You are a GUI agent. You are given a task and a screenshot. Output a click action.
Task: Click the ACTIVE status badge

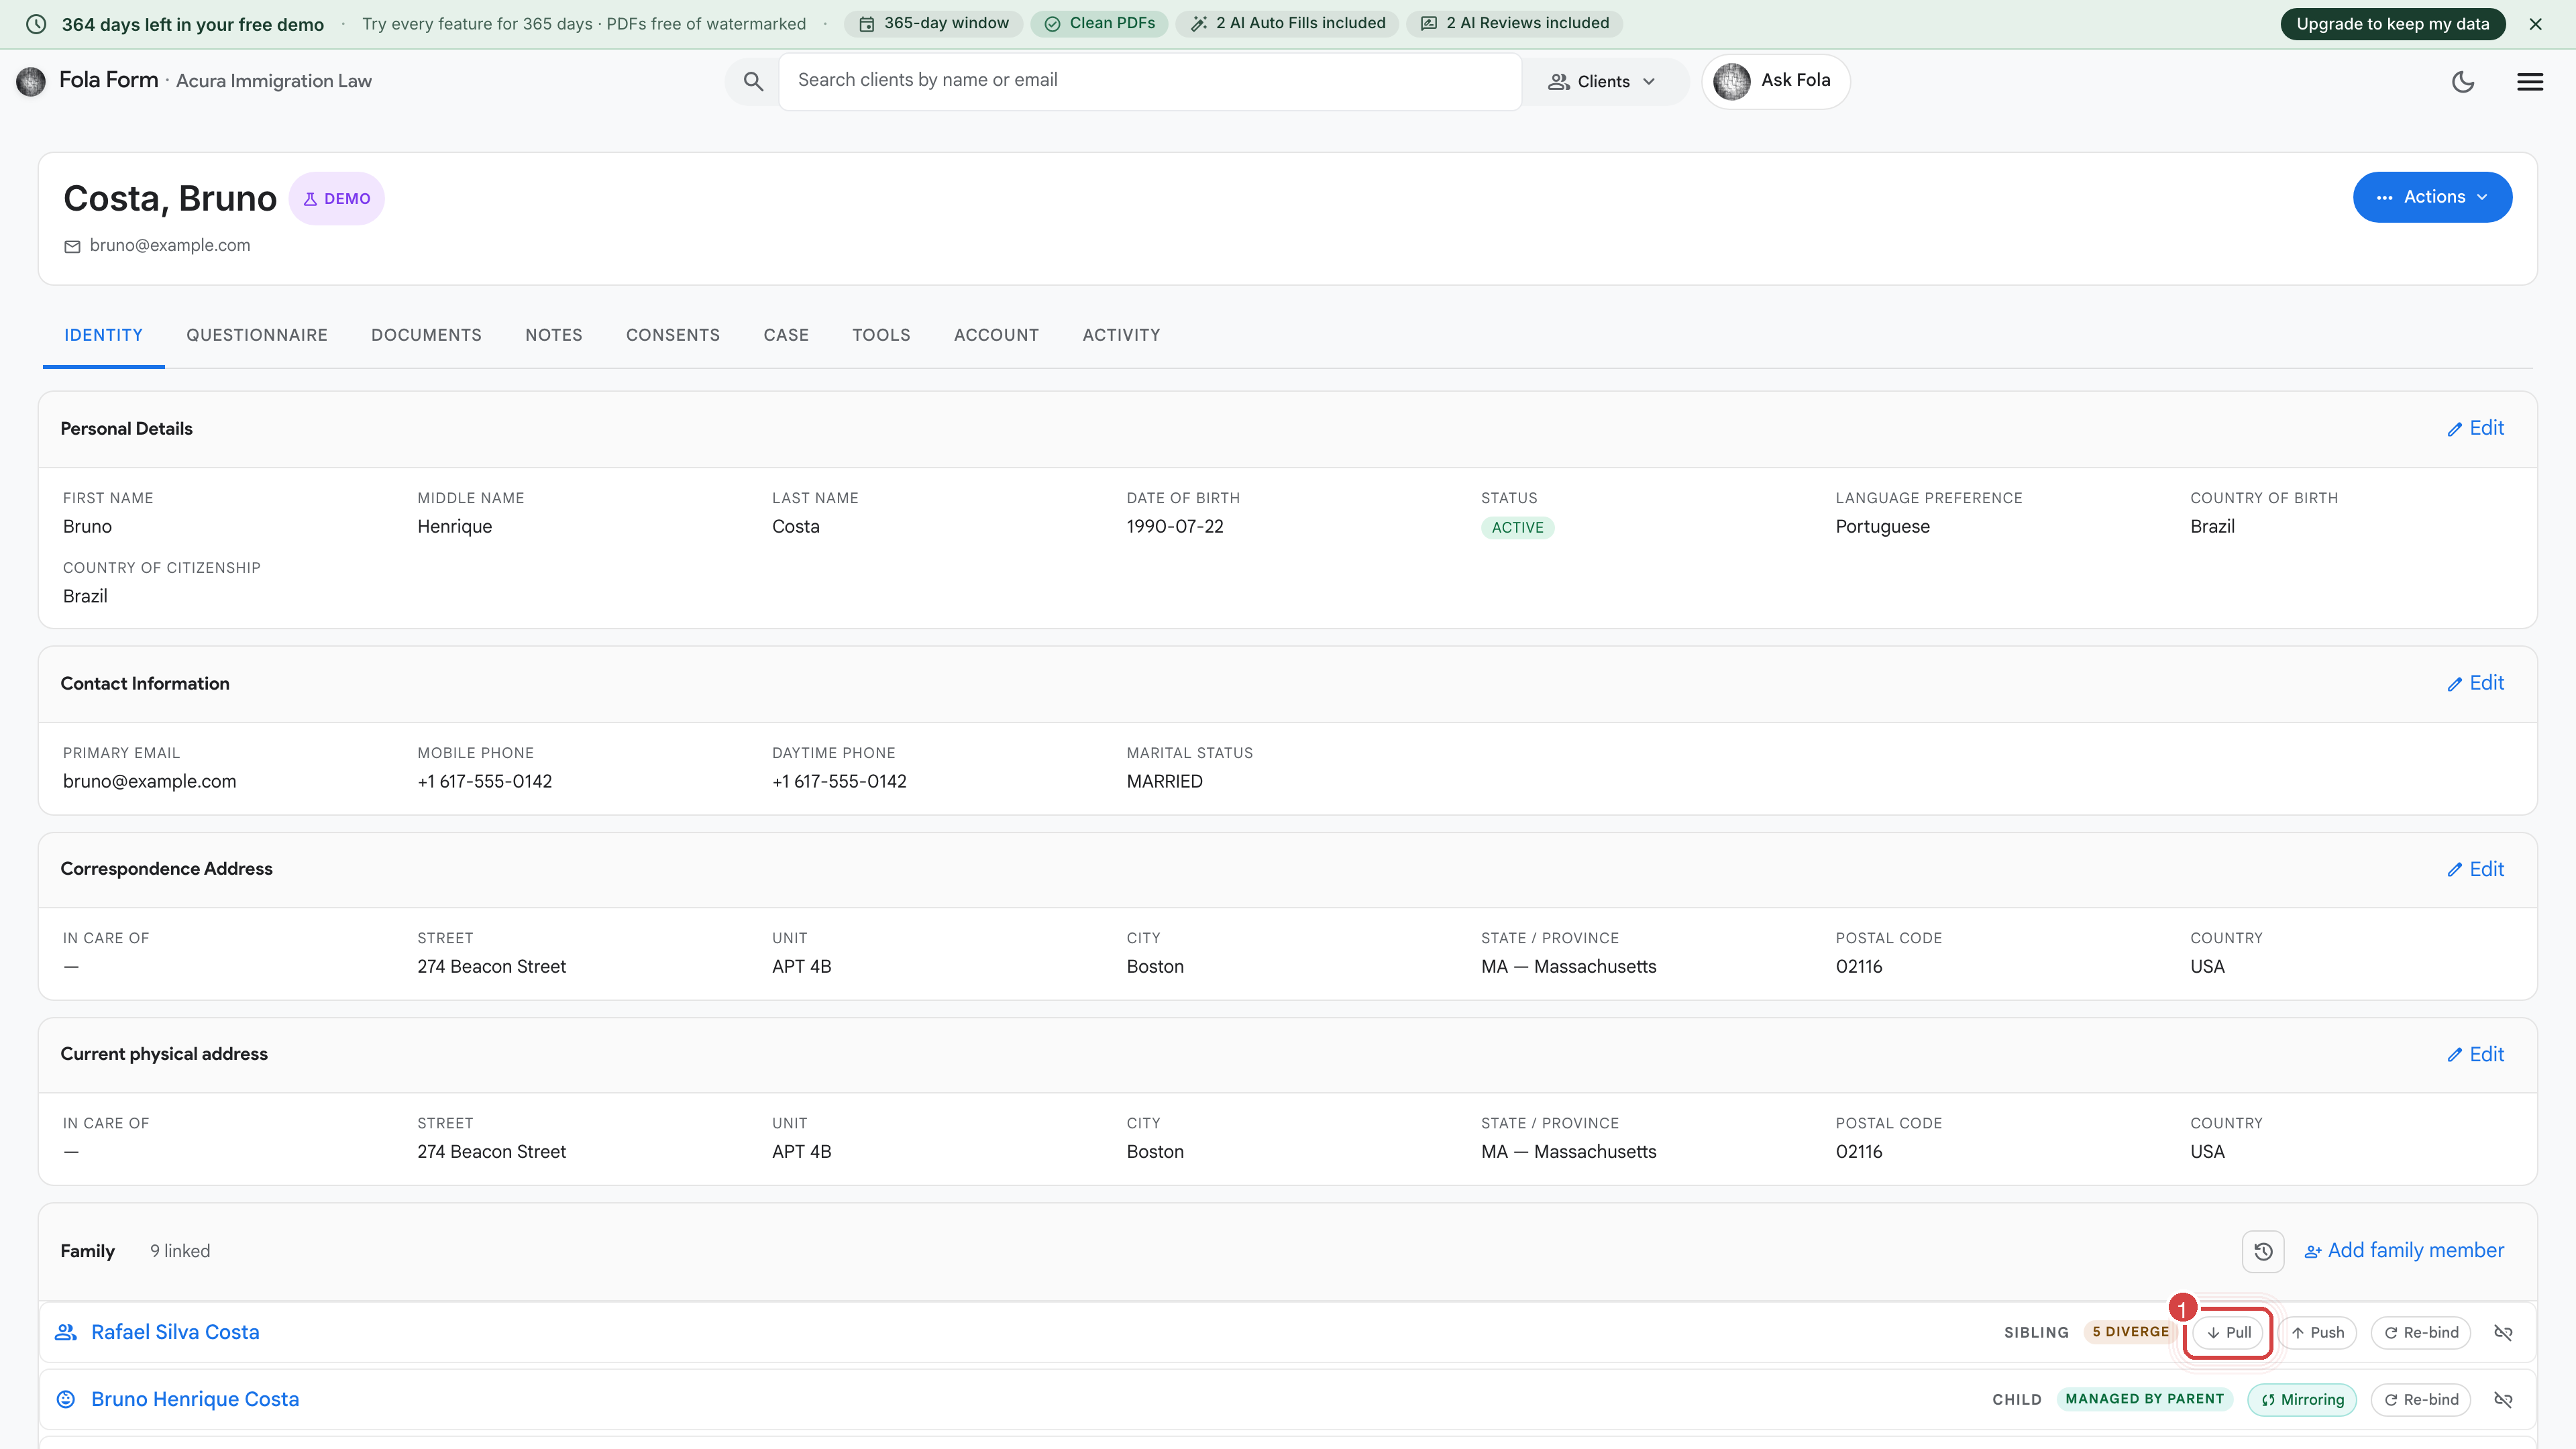pos(1517,528)
